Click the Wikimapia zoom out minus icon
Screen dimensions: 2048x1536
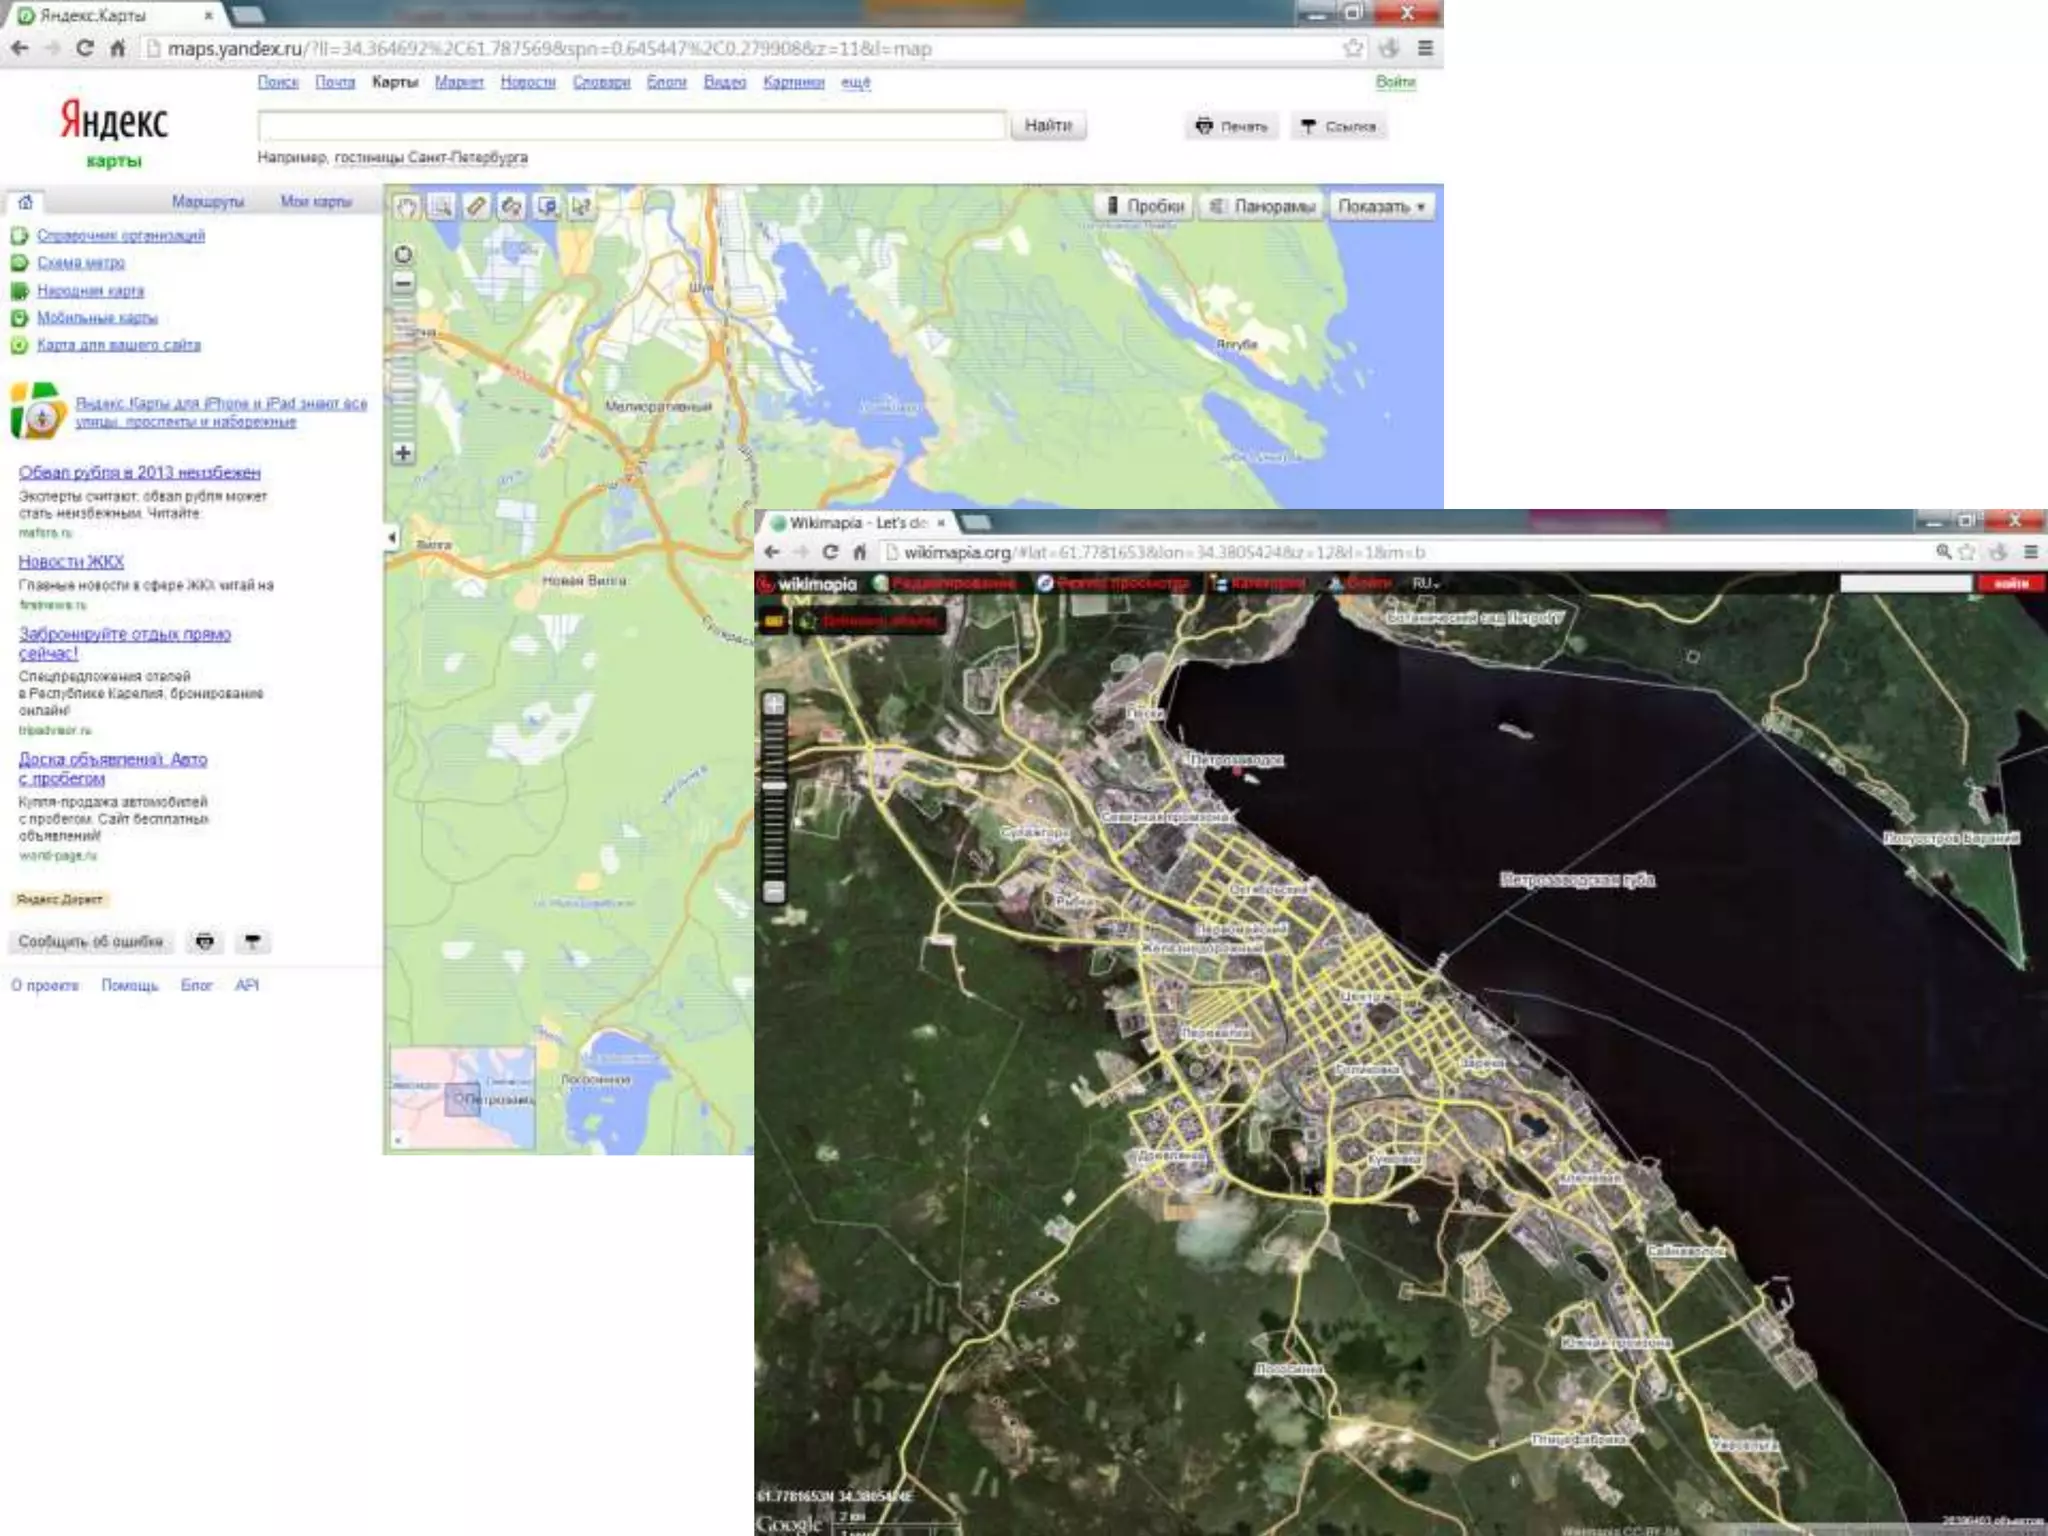point(774,890)
